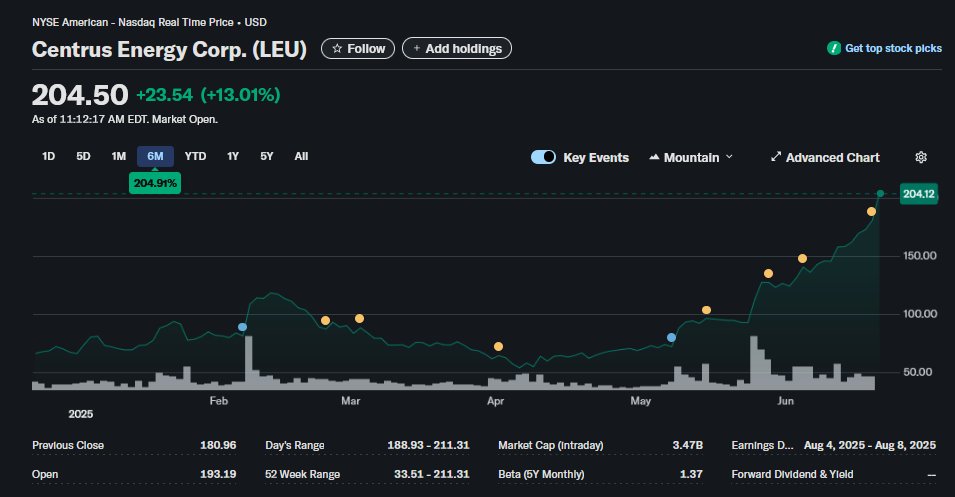Select the YTD time range tab
This screenshot has width=955, height=497.
tap(195, 157)
